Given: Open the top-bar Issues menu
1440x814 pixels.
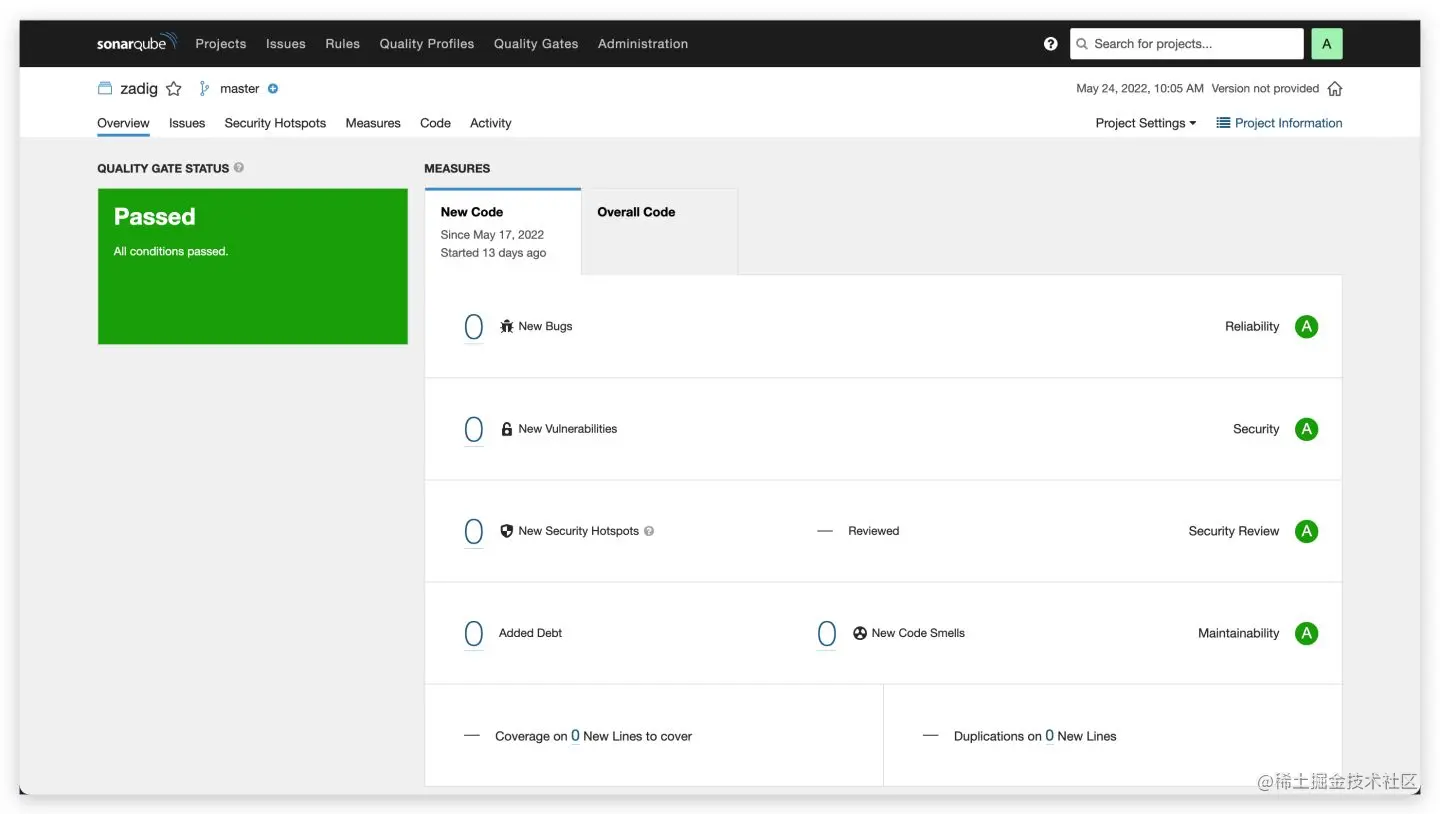Looking at the screenshot, I should pyautogui.click(x=286, y=44).
